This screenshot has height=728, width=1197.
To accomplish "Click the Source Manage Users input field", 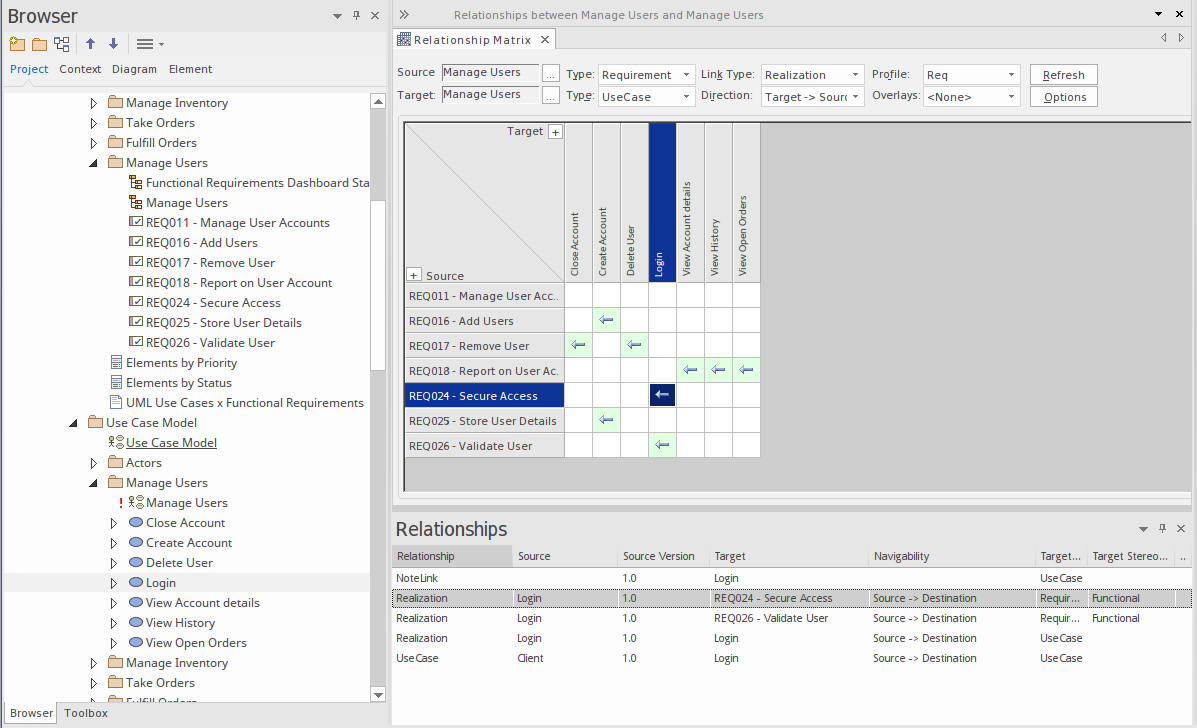I will click(x=490, y=72).
